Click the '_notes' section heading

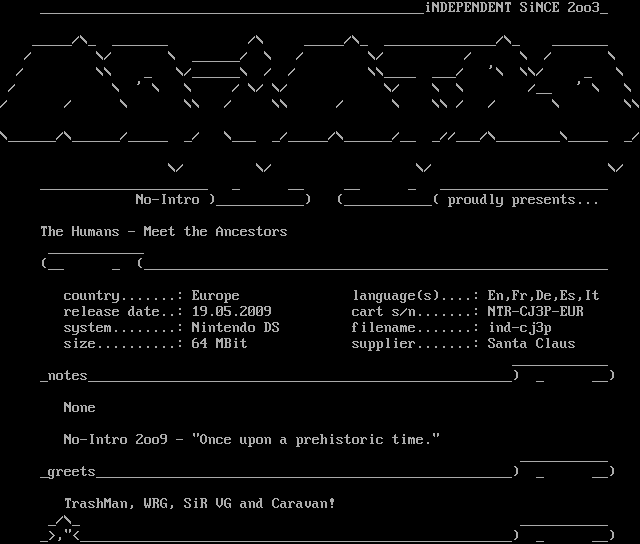point(64,375)
